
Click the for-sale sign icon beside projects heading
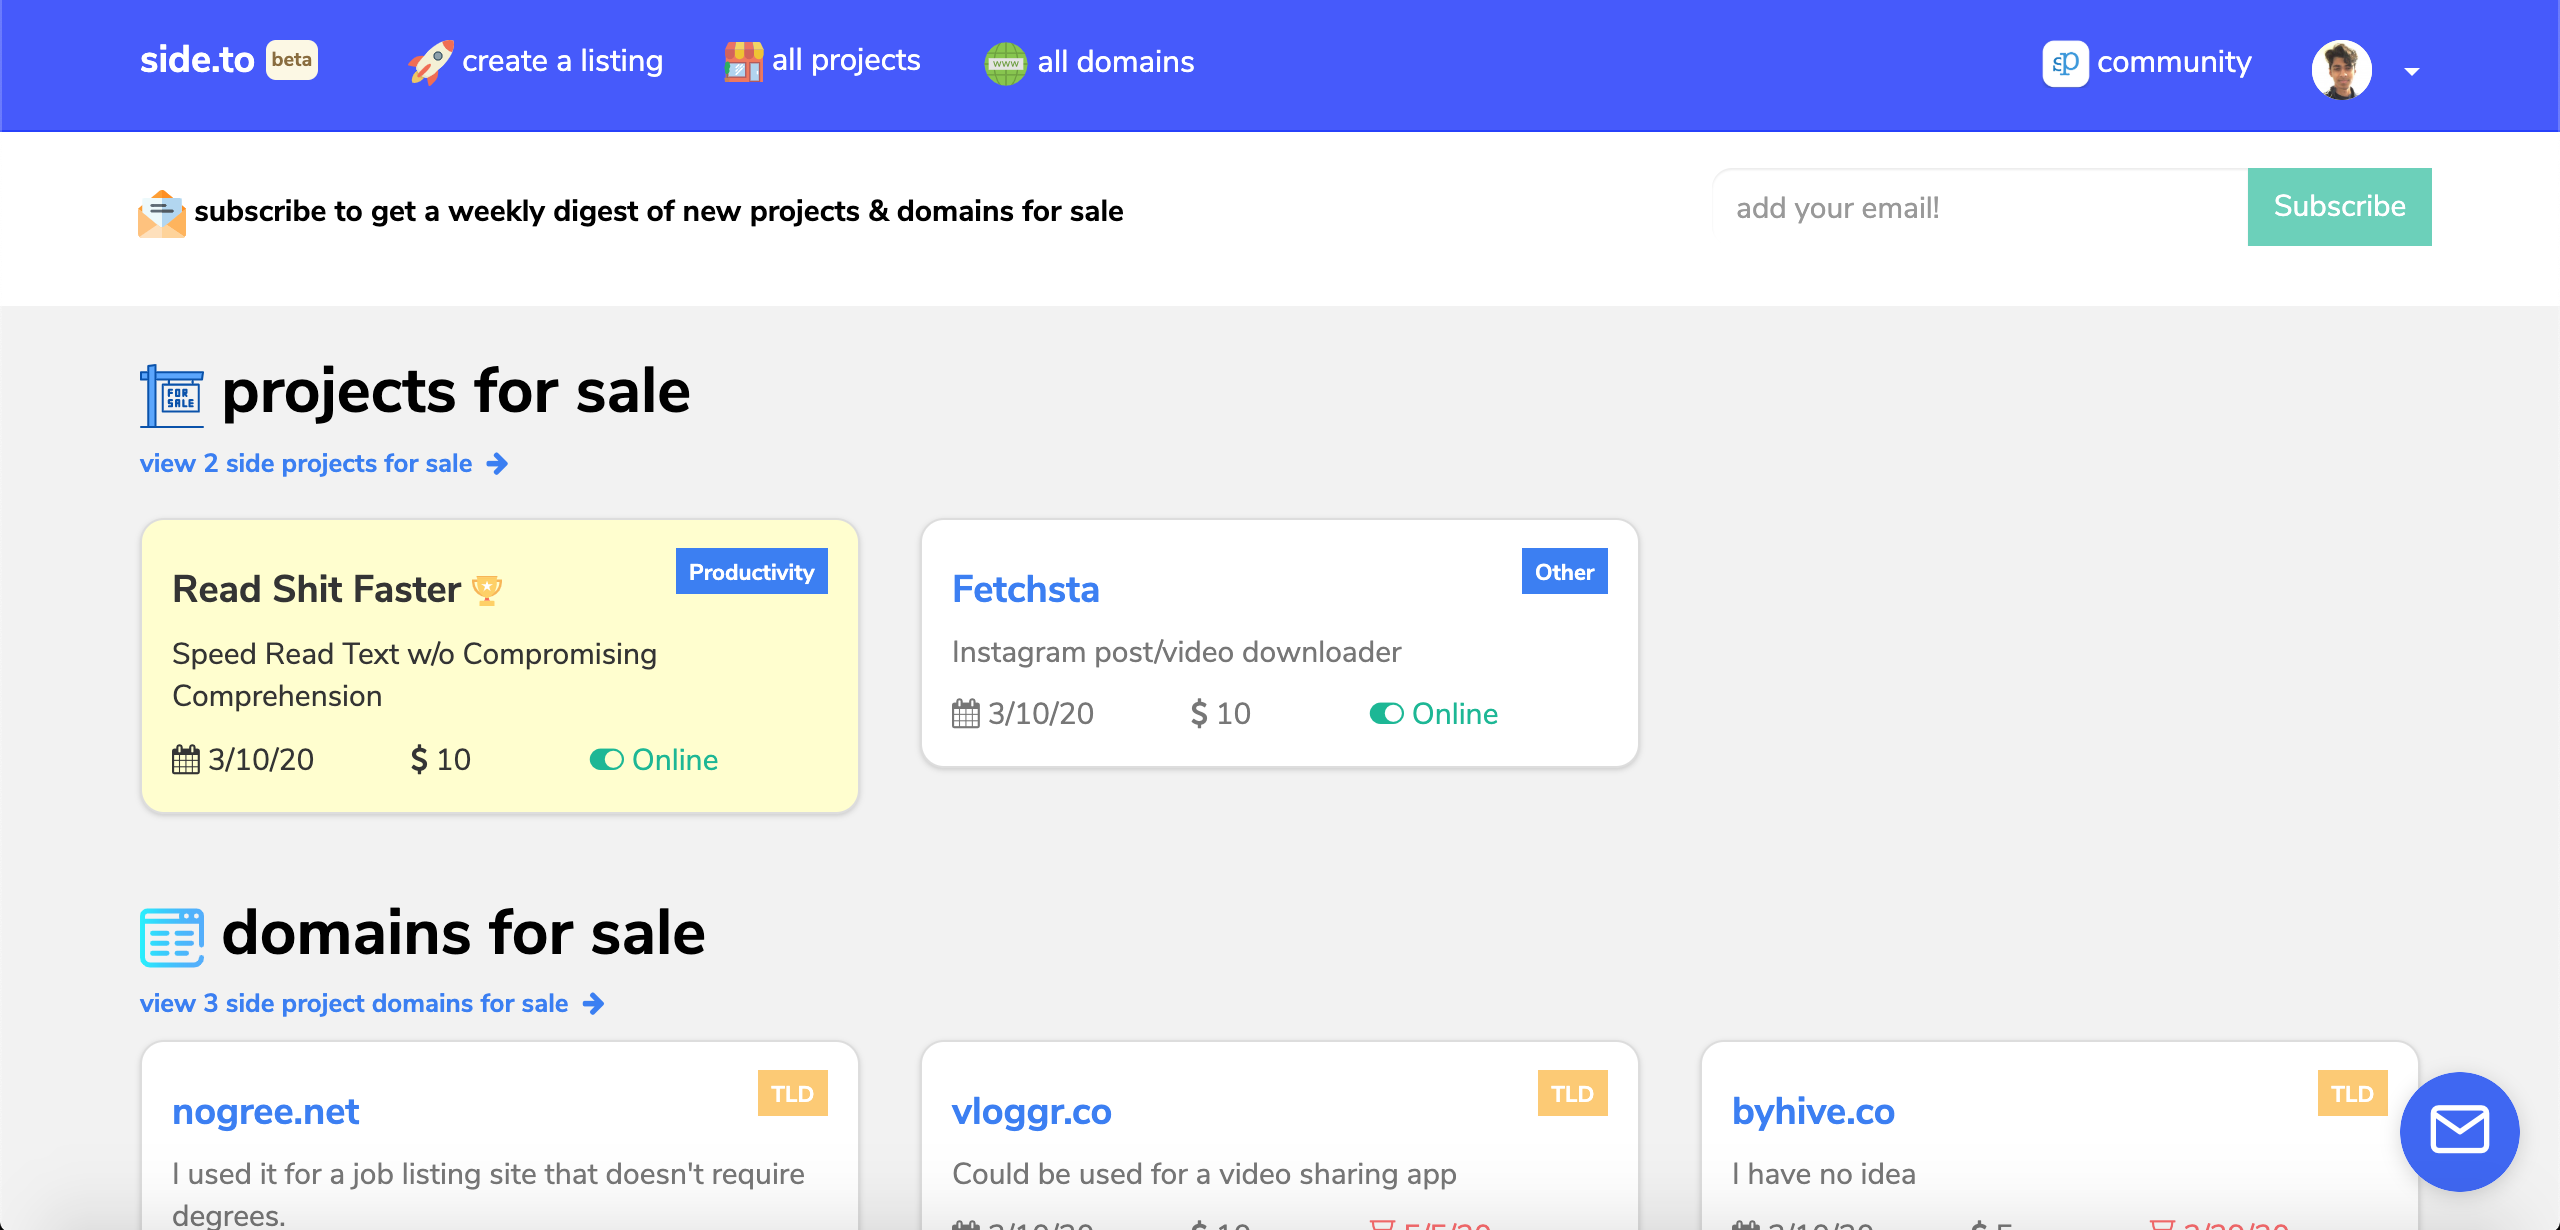(x=172, y=396)
